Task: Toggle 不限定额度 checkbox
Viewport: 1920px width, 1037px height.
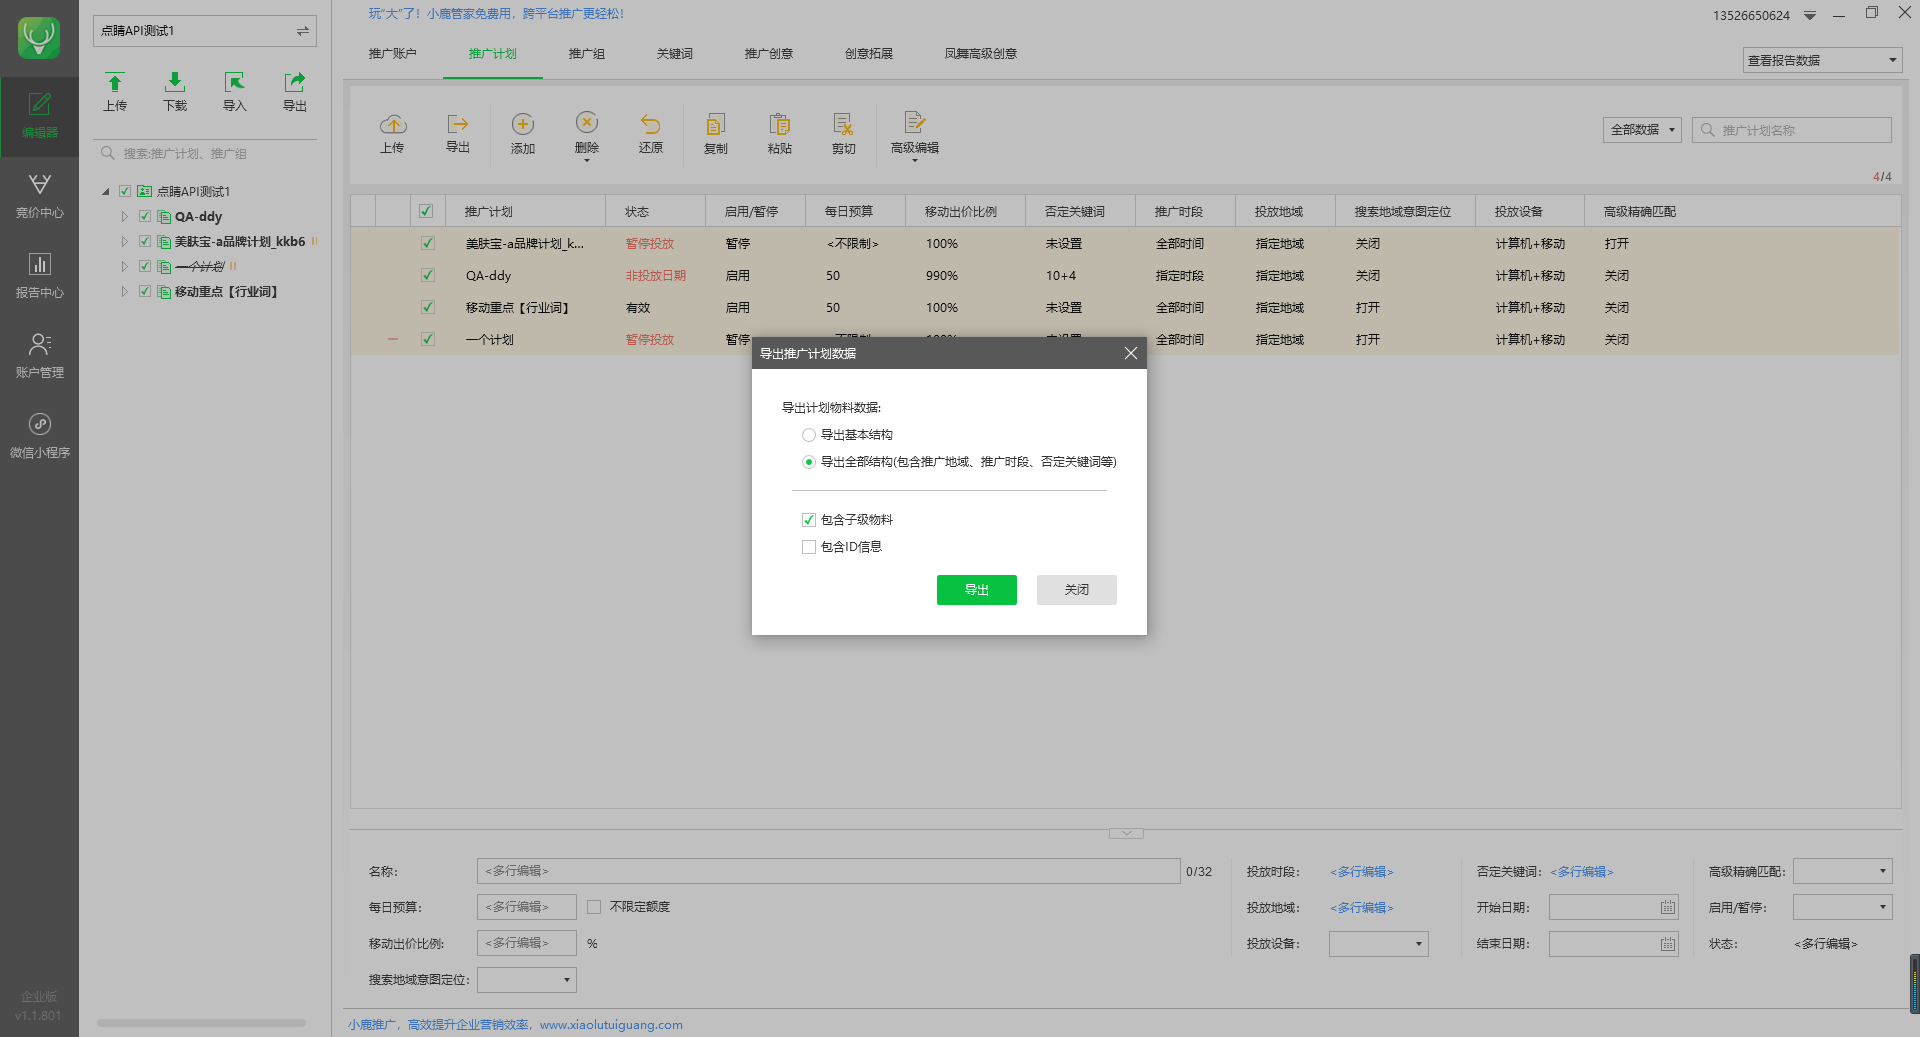Action: [x=594, y=907]
